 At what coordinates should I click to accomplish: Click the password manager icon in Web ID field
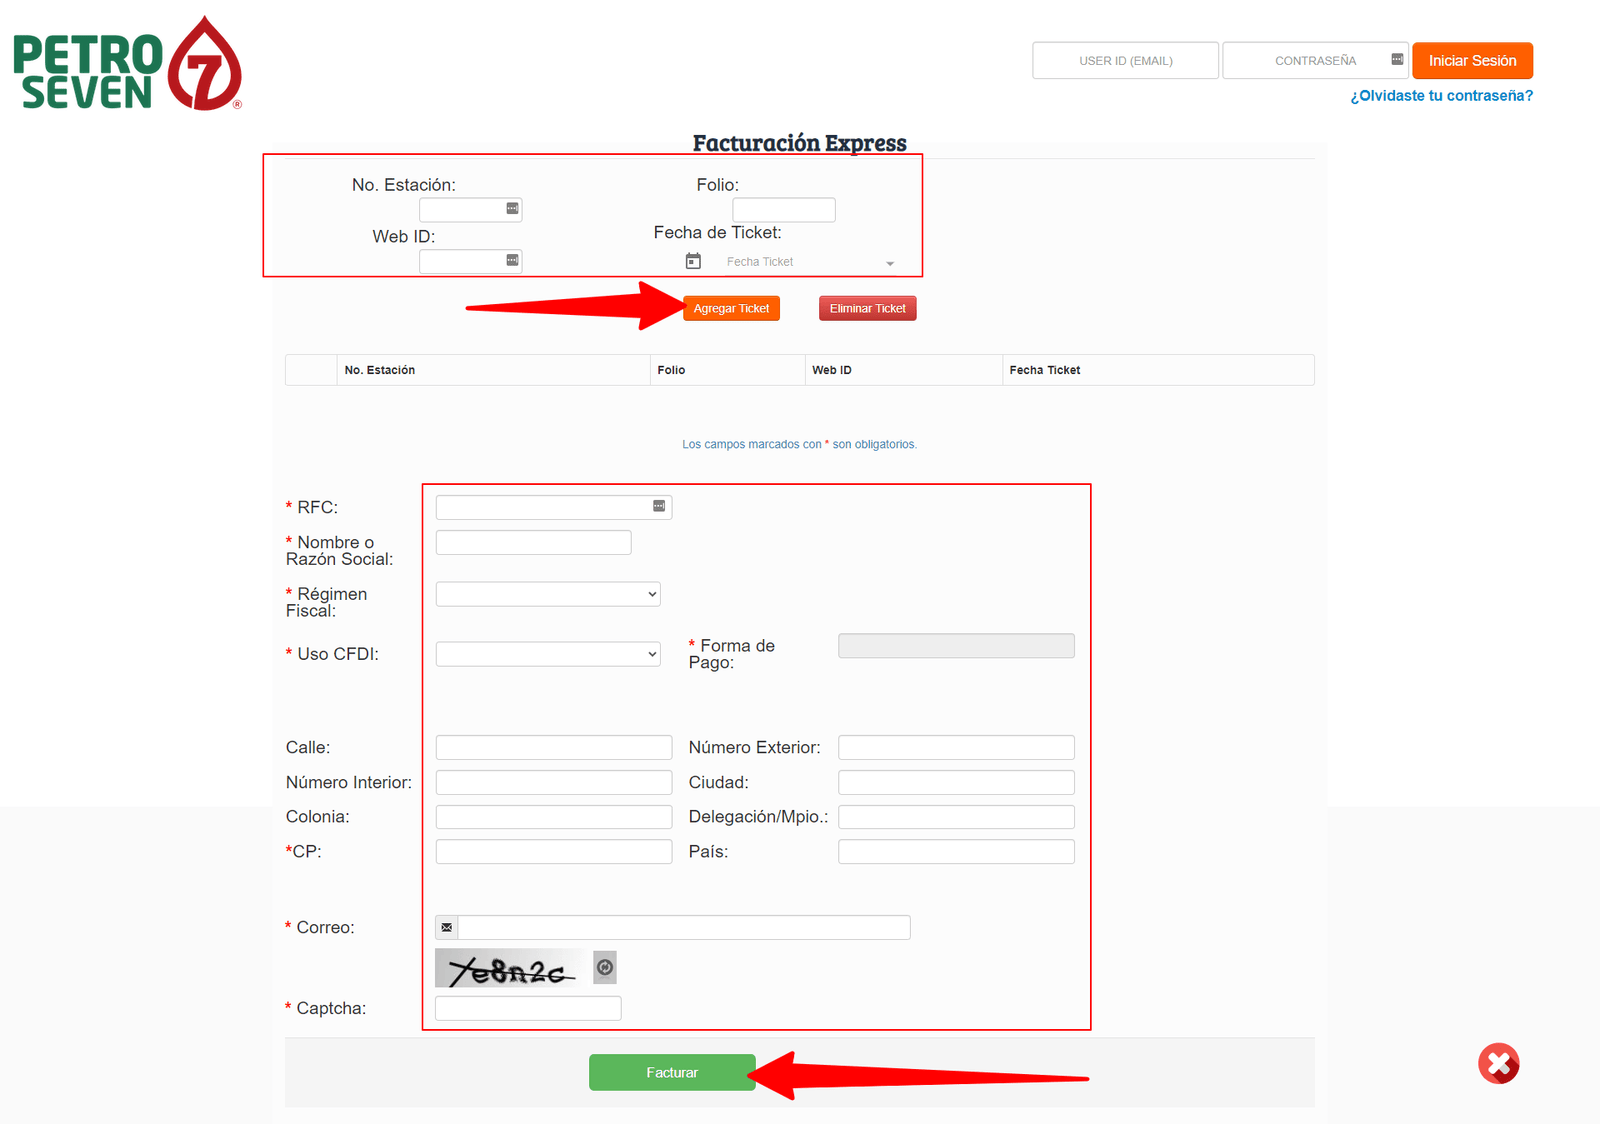(512, 260)
